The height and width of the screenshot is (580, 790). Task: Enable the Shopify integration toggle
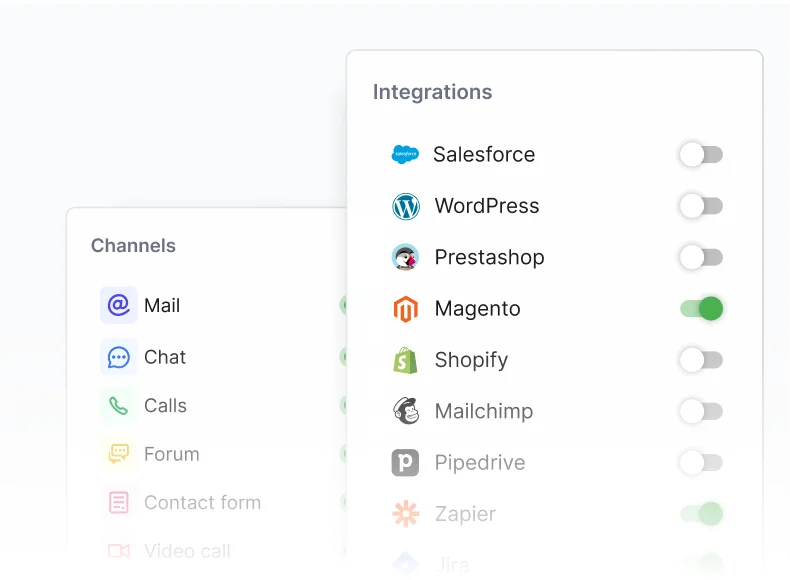[700, 360]
